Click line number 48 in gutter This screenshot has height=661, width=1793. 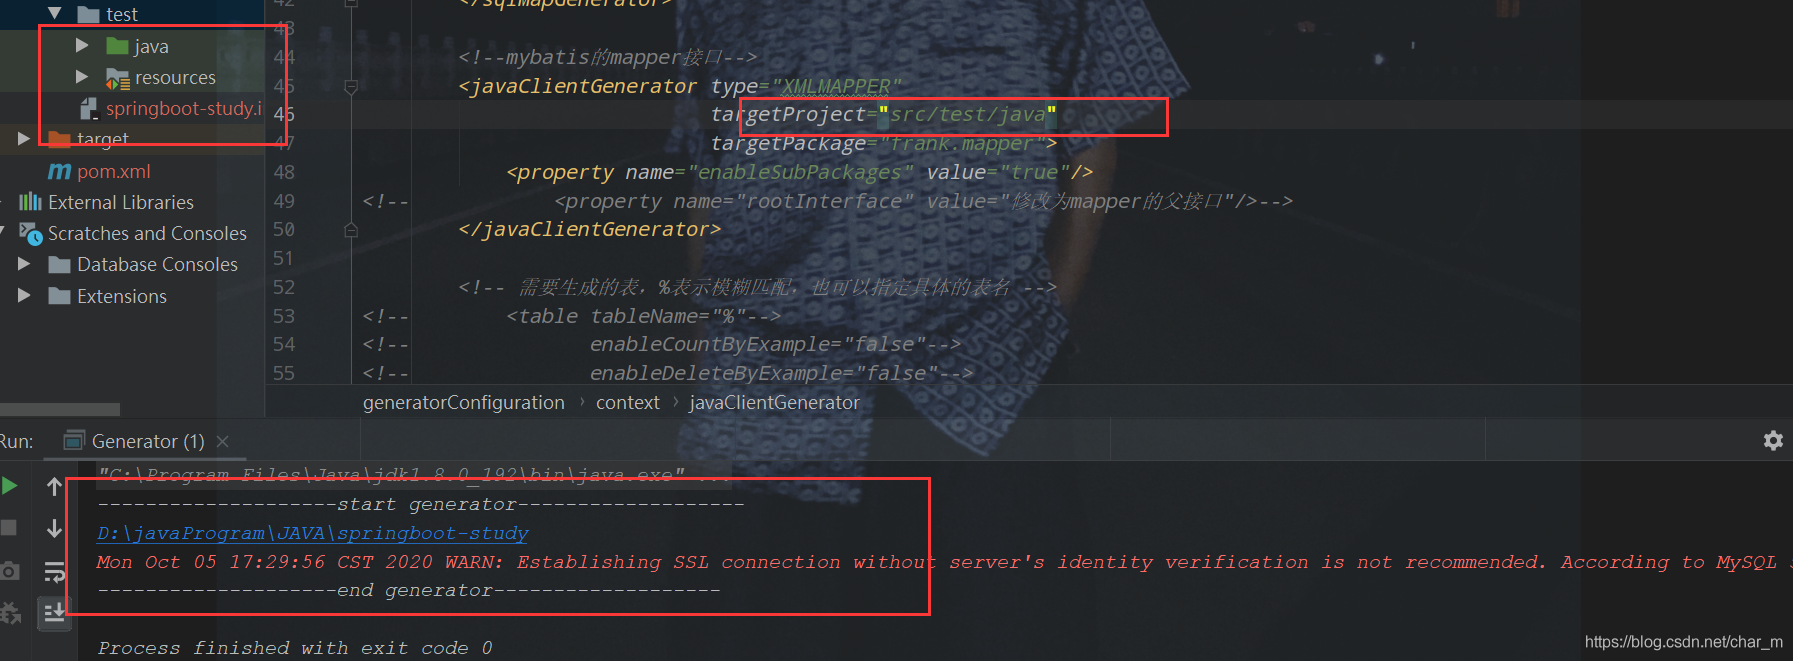pos(284,171)
